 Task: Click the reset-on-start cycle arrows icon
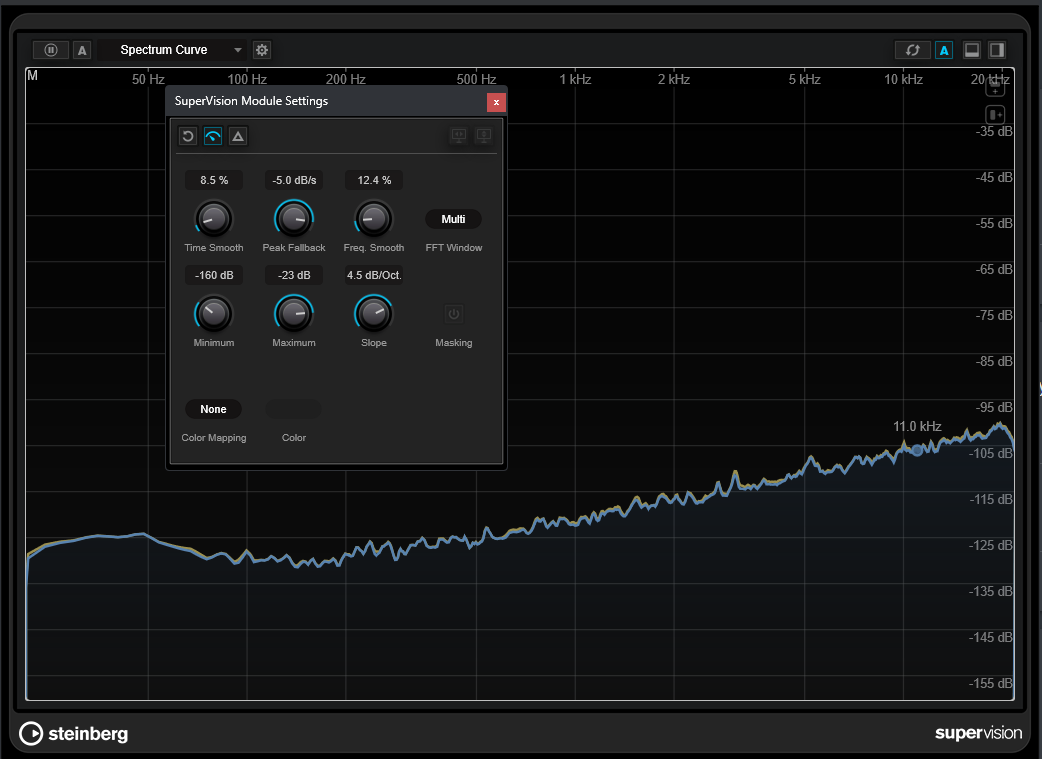912,50
